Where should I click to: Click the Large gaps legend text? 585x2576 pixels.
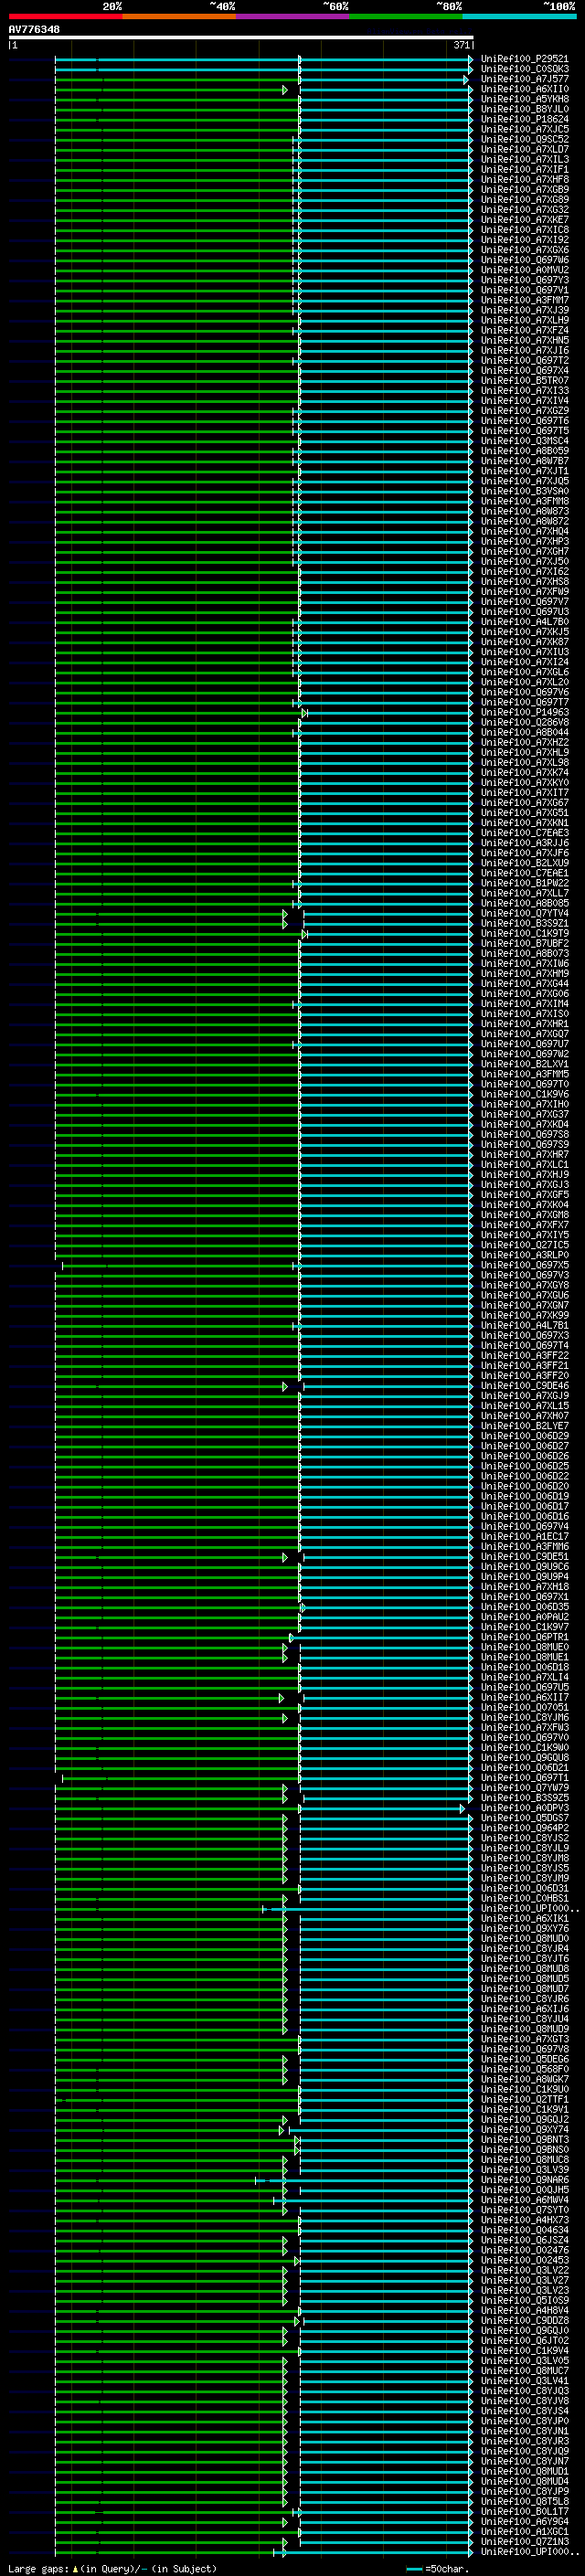point(112,2568)
